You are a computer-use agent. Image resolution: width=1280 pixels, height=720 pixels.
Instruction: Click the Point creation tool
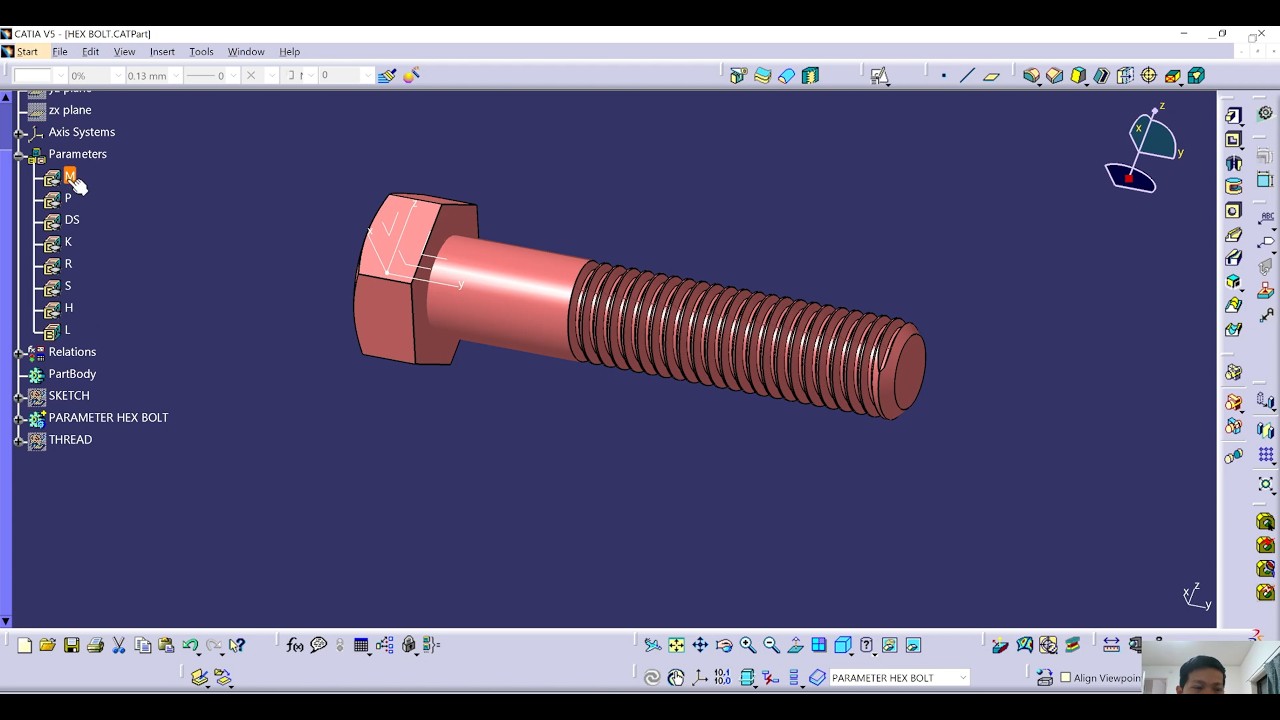pos(943,76)
